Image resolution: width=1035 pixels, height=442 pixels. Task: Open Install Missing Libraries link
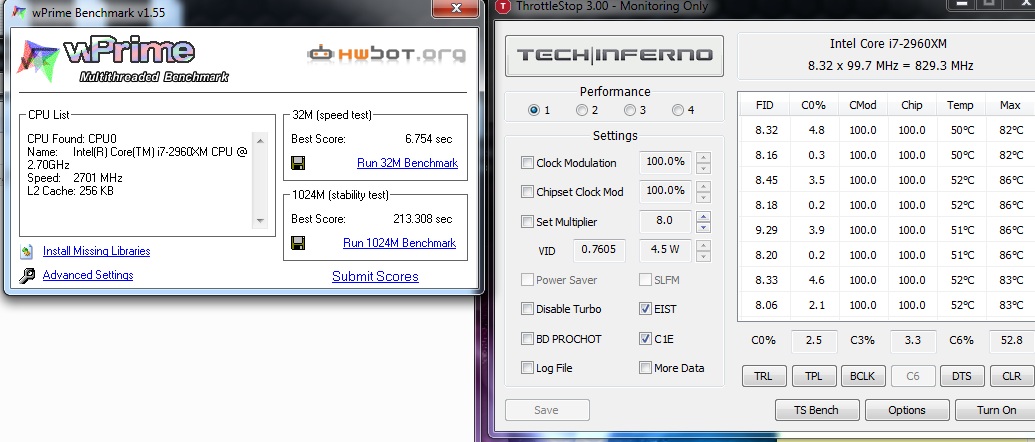96,251
